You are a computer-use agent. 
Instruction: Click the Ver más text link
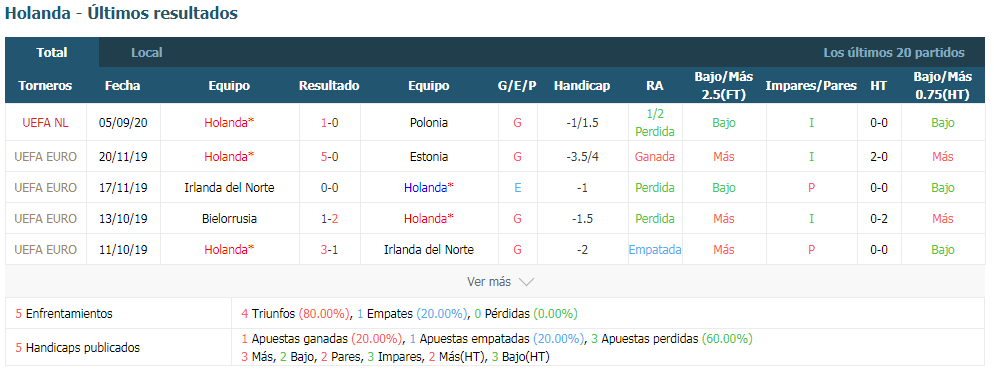(x=489, y=281)
